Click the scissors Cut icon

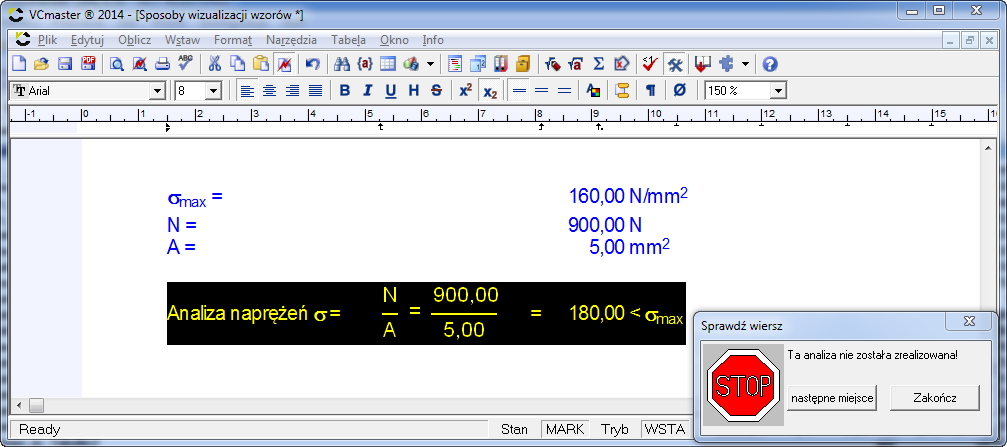213,64
